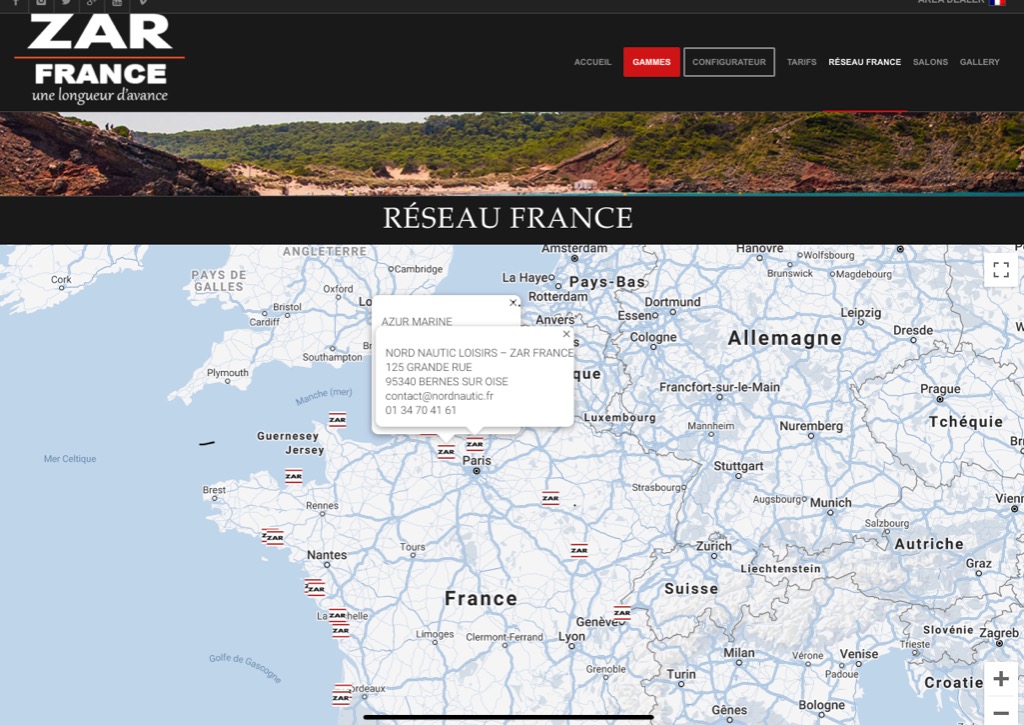
Task: Click the ZAR marker directly above Paris
Action: pos(475,444)
